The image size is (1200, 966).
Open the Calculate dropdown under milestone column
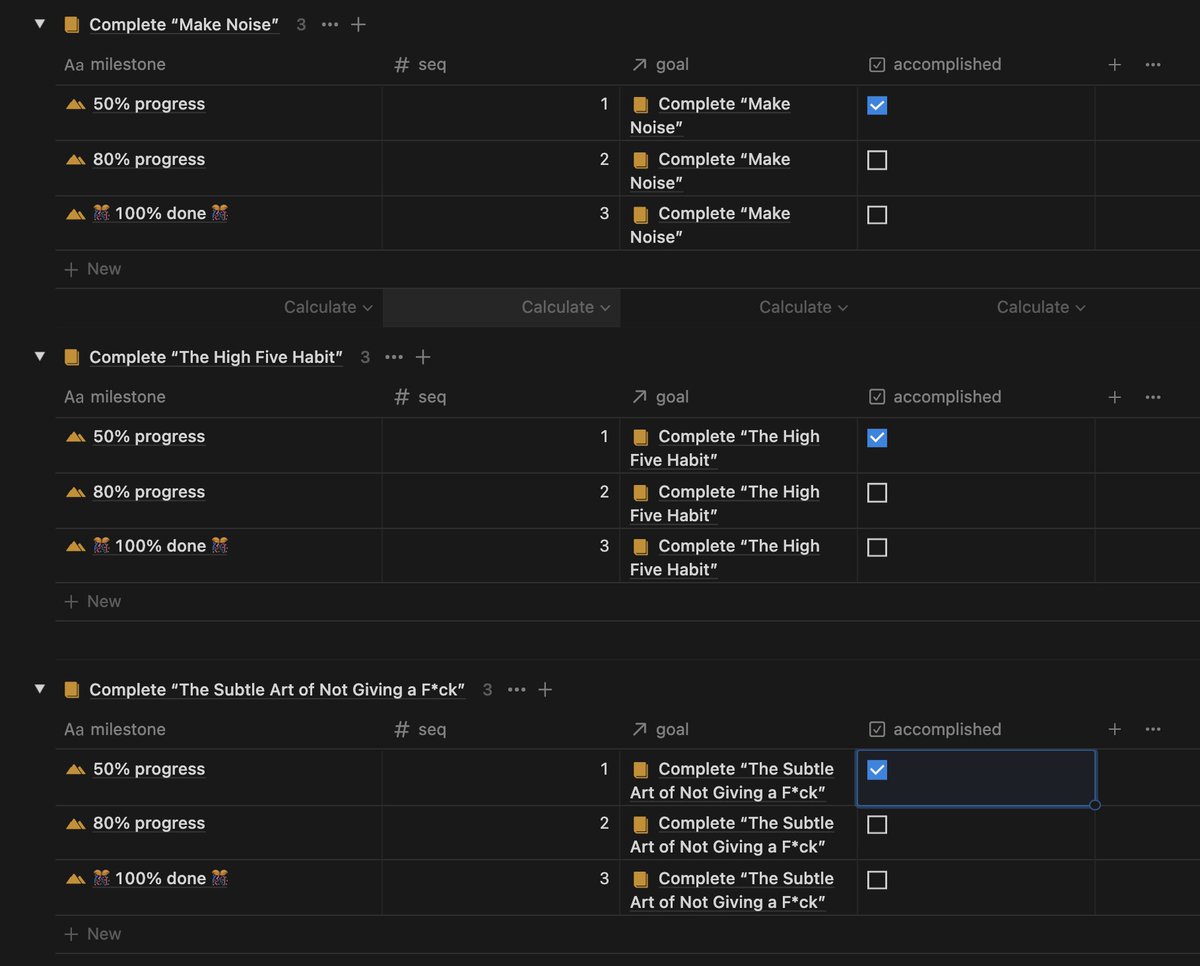(x=328, y=307)
